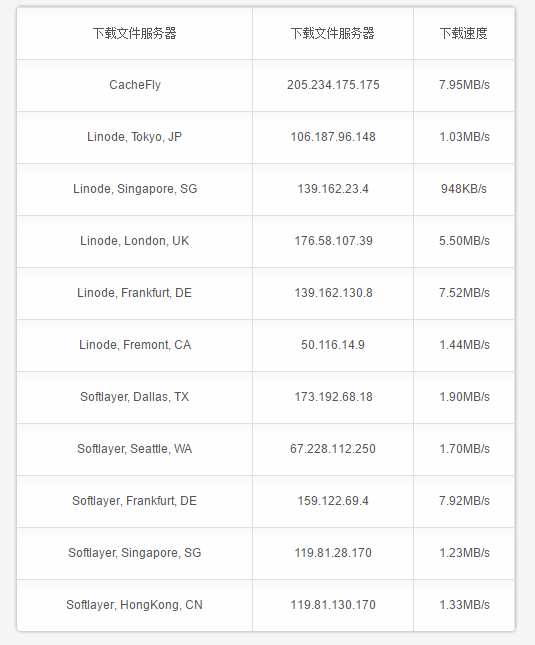
Task: Select Softlayer, Singapore, SG row
Action: tap(266, 553)
